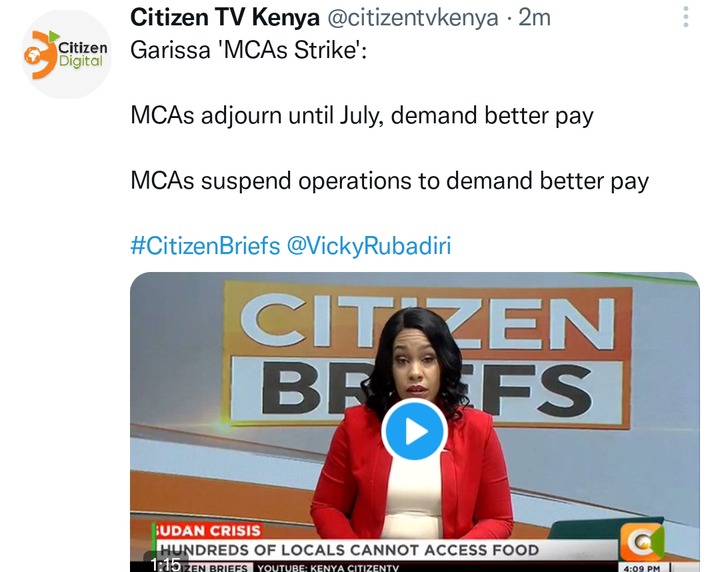Click the orange globe in the Citizen Digital logo
The image size is (720, 572).
point(34,56)
